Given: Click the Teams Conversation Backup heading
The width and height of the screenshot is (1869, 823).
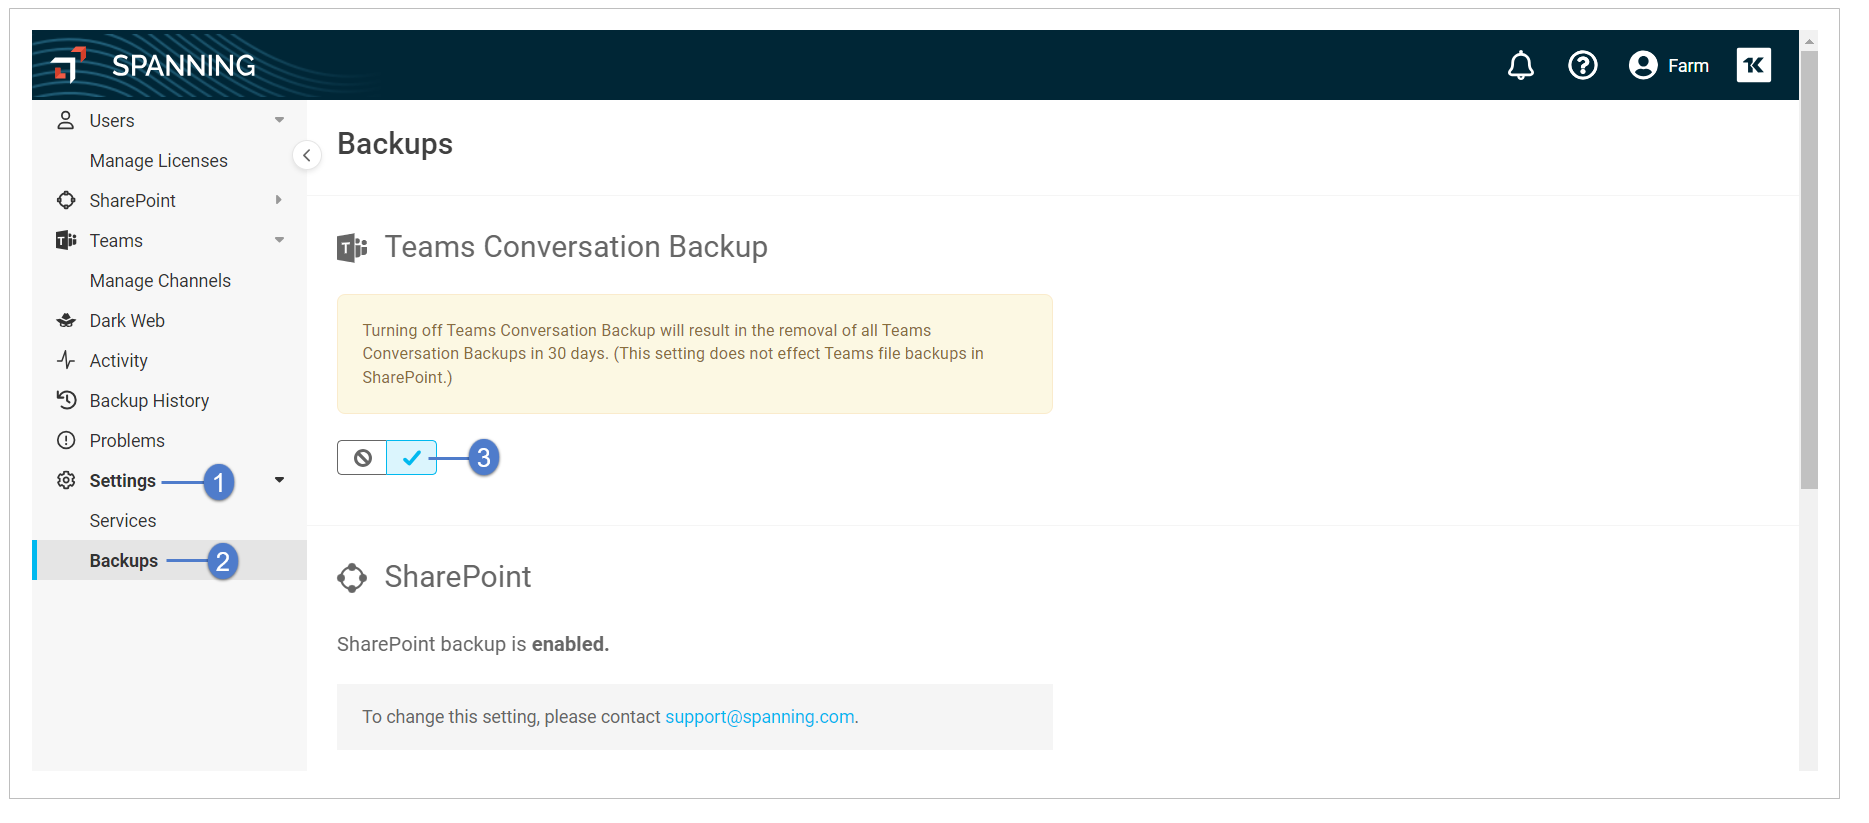Looking at the screenshot, I should tap(576, 247).
